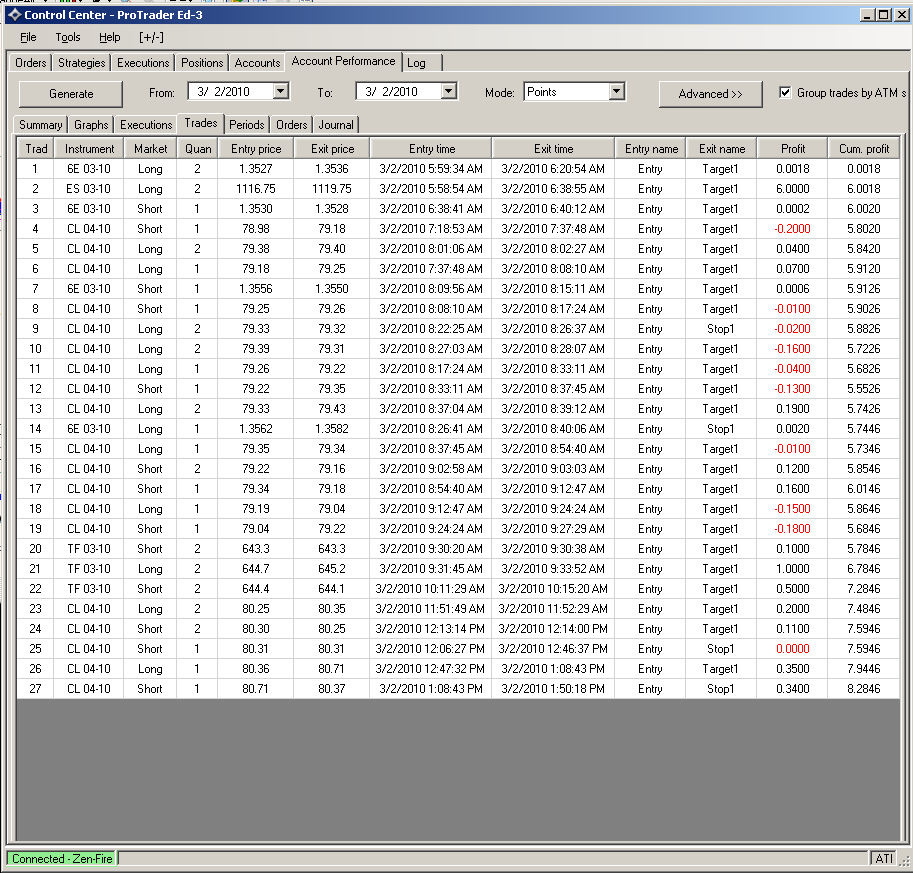Open the Orders sub-tab next to Periods
Image resolution: width=913 pixels, height=873 pixels.
pyautogui.click(x=291, y=125)
